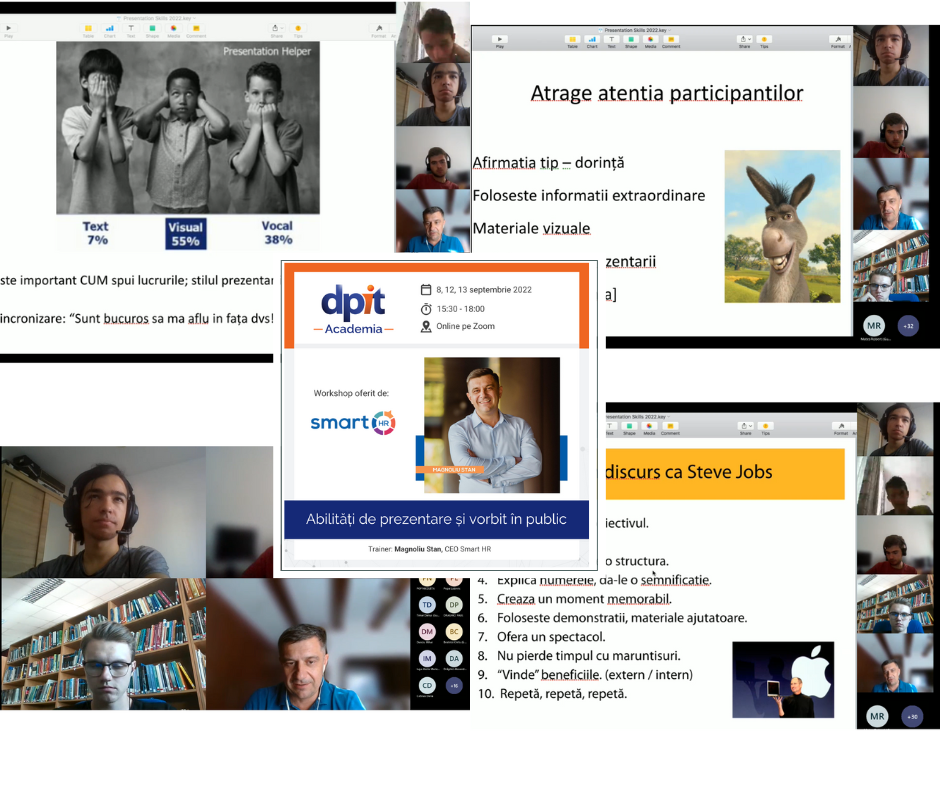
Task: Click Shape icon in three-boys slide Keynote toolbar
Action: tap(152, 28)
